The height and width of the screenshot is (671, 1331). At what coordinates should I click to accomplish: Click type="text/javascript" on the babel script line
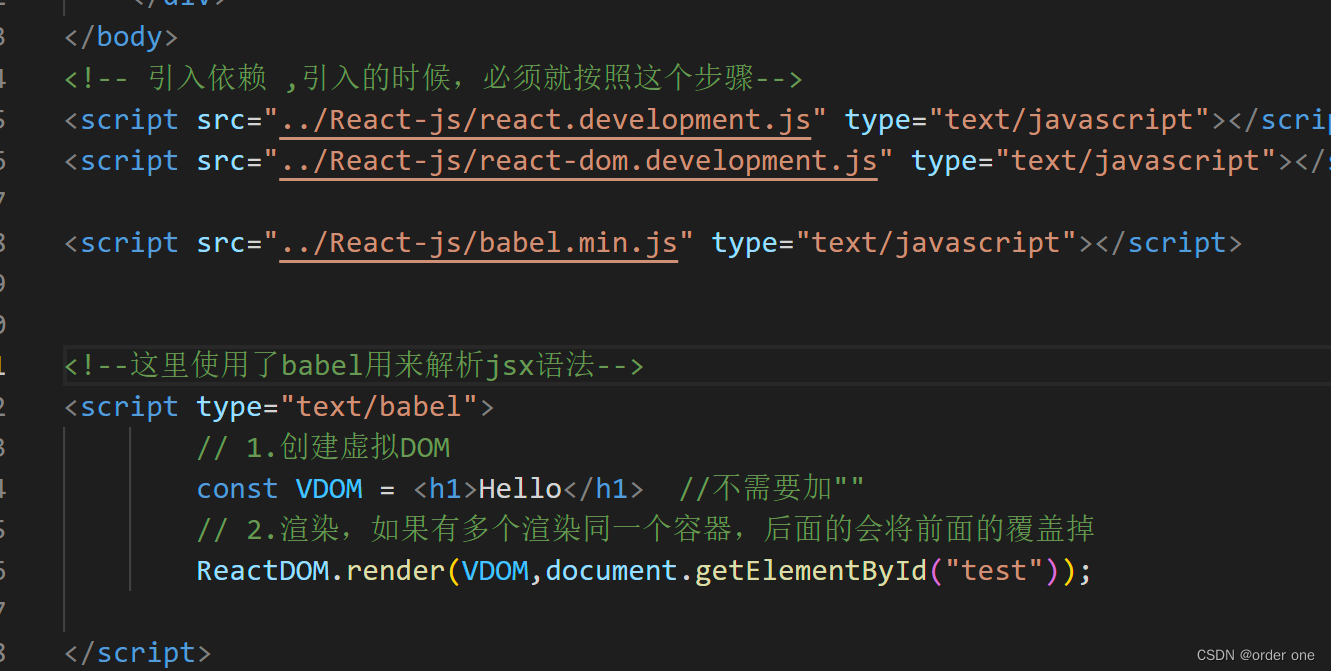click(x=890, y=242)
